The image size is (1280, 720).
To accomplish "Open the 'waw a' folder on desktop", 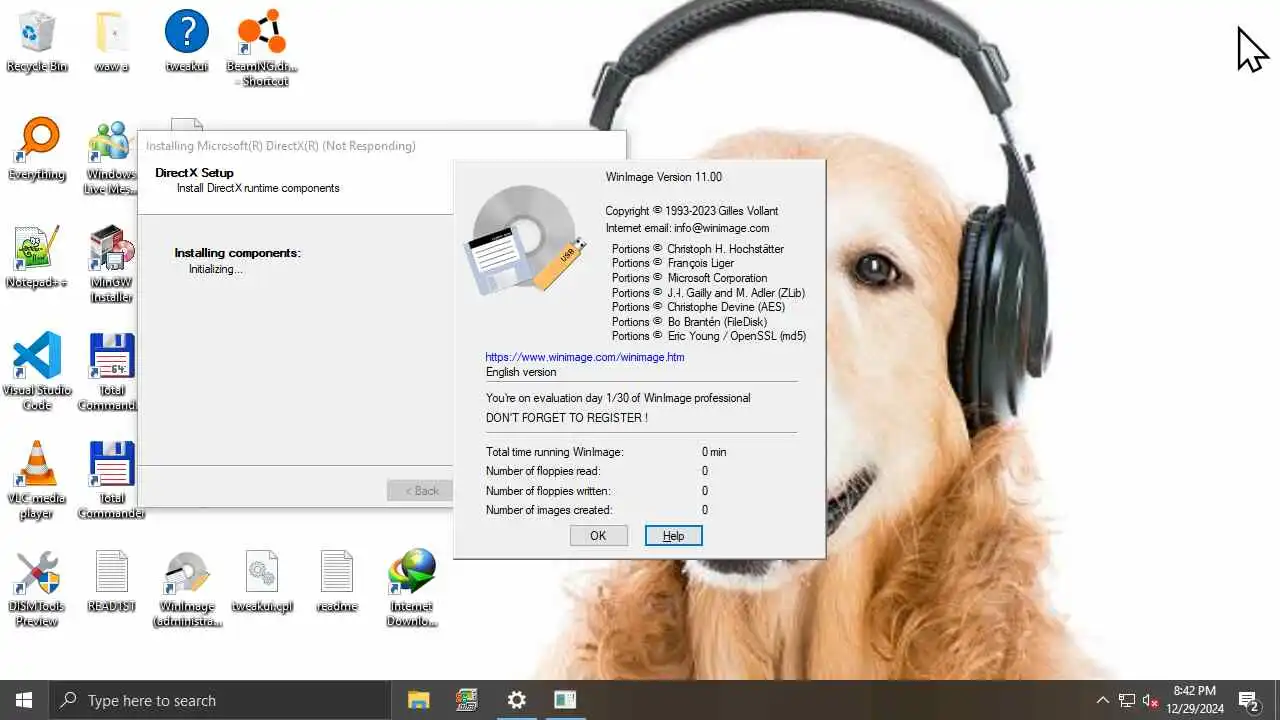I will click(x=111, y=42).
